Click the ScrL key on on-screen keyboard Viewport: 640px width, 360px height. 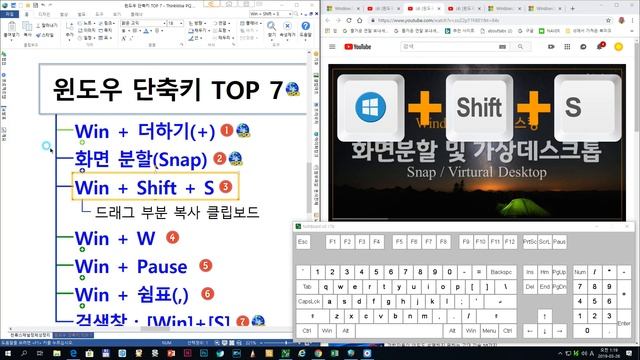coord(544,242)
